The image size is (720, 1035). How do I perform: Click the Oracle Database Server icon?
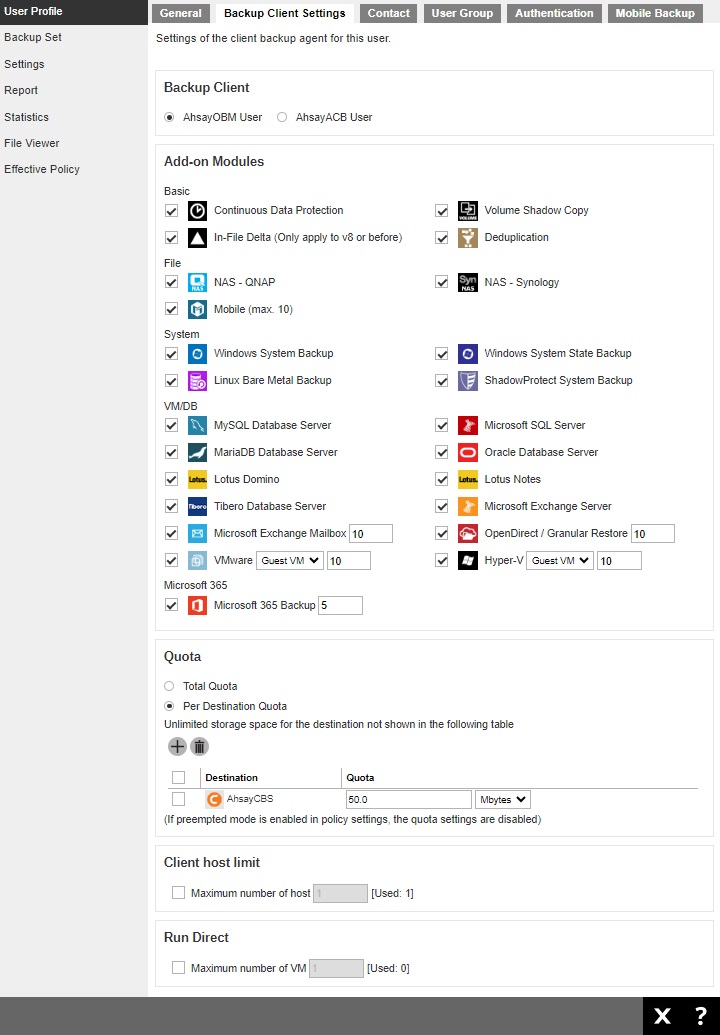tap(468, 453)
